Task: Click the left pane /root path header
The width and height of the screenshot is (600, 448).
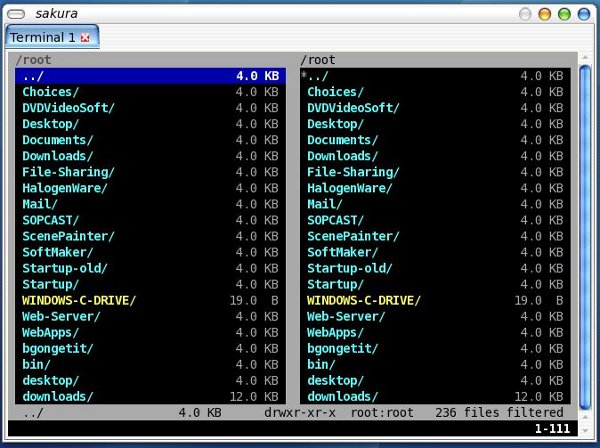Action: click(34, 60)
